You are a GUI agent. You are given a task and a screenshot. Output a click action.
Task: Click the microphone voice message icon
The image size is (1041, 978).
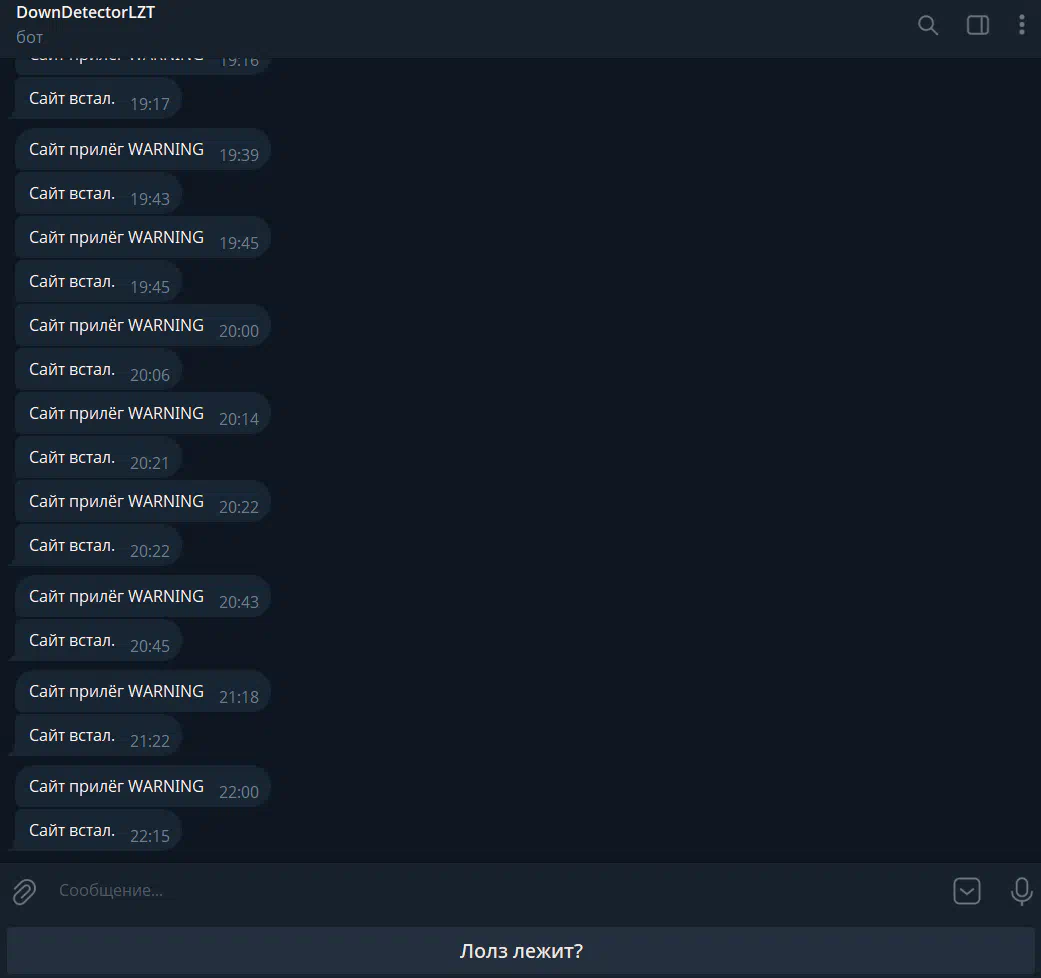tap(1021, 891)
